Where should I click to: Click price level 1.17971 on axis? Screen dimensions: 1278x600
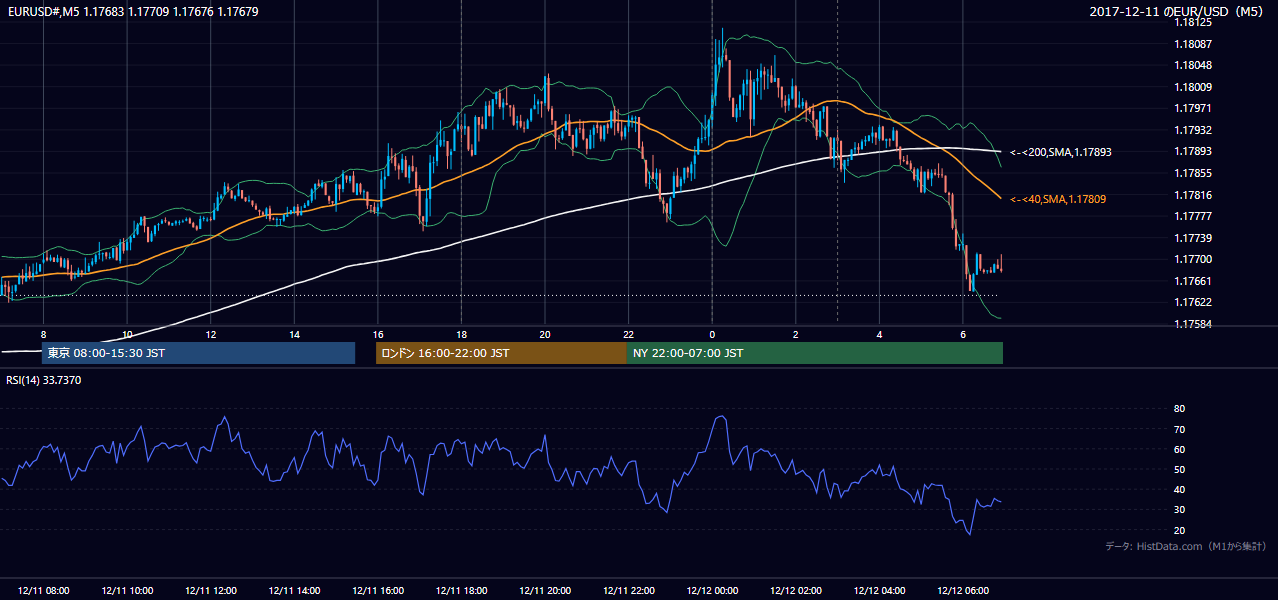[1194, 108]
